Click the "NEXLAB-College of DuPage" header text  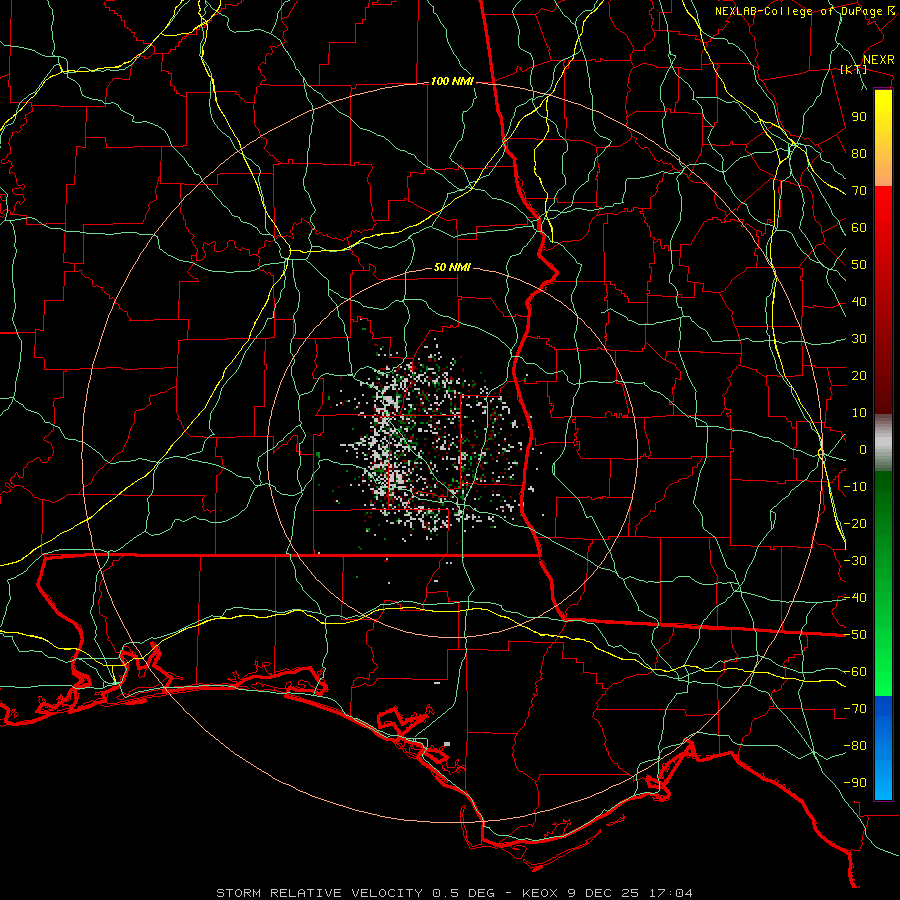[800, 11]
